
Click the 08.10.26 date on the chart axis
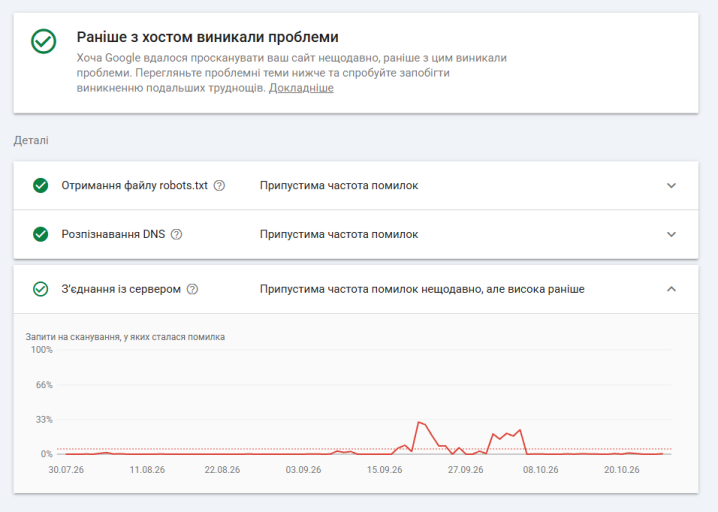point(541,470)
